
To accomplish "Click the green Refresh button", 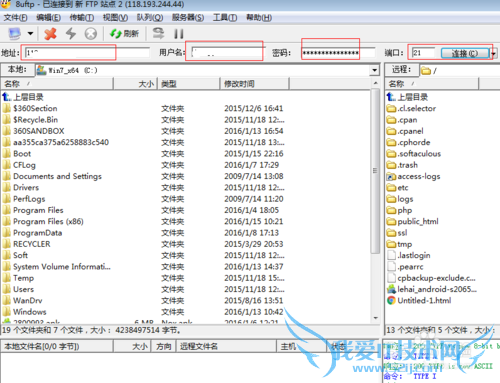I will click(x=124, y=33).
